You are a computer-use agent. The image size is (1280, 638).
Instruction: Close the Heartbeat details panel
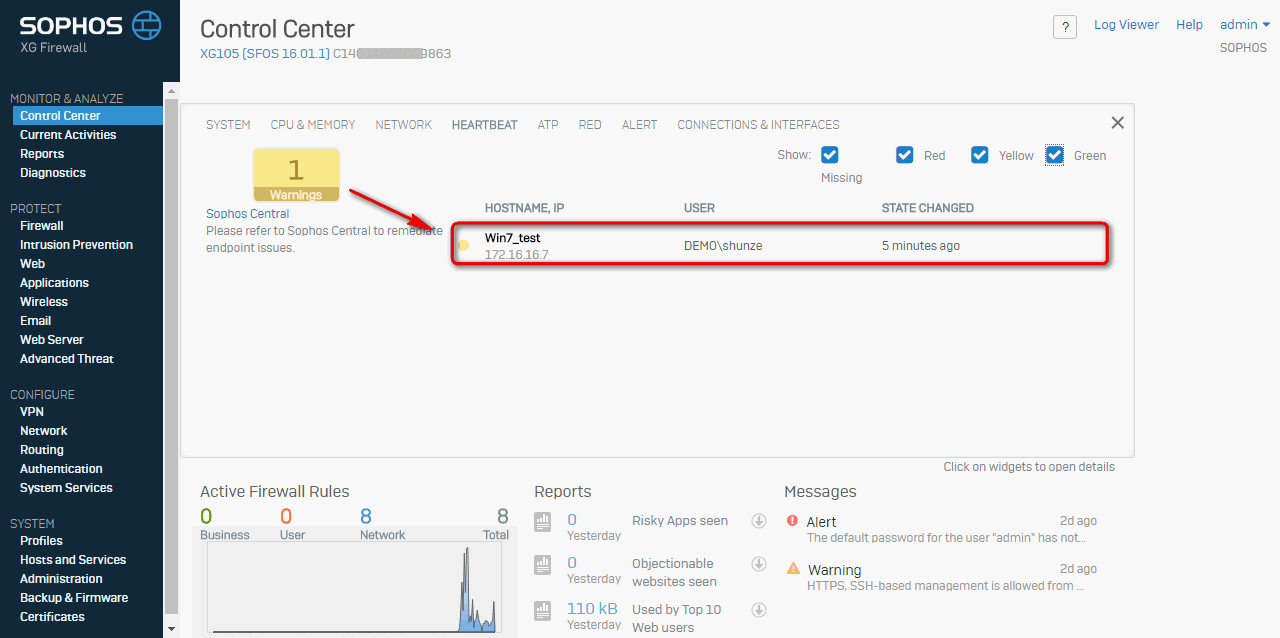1118,123
